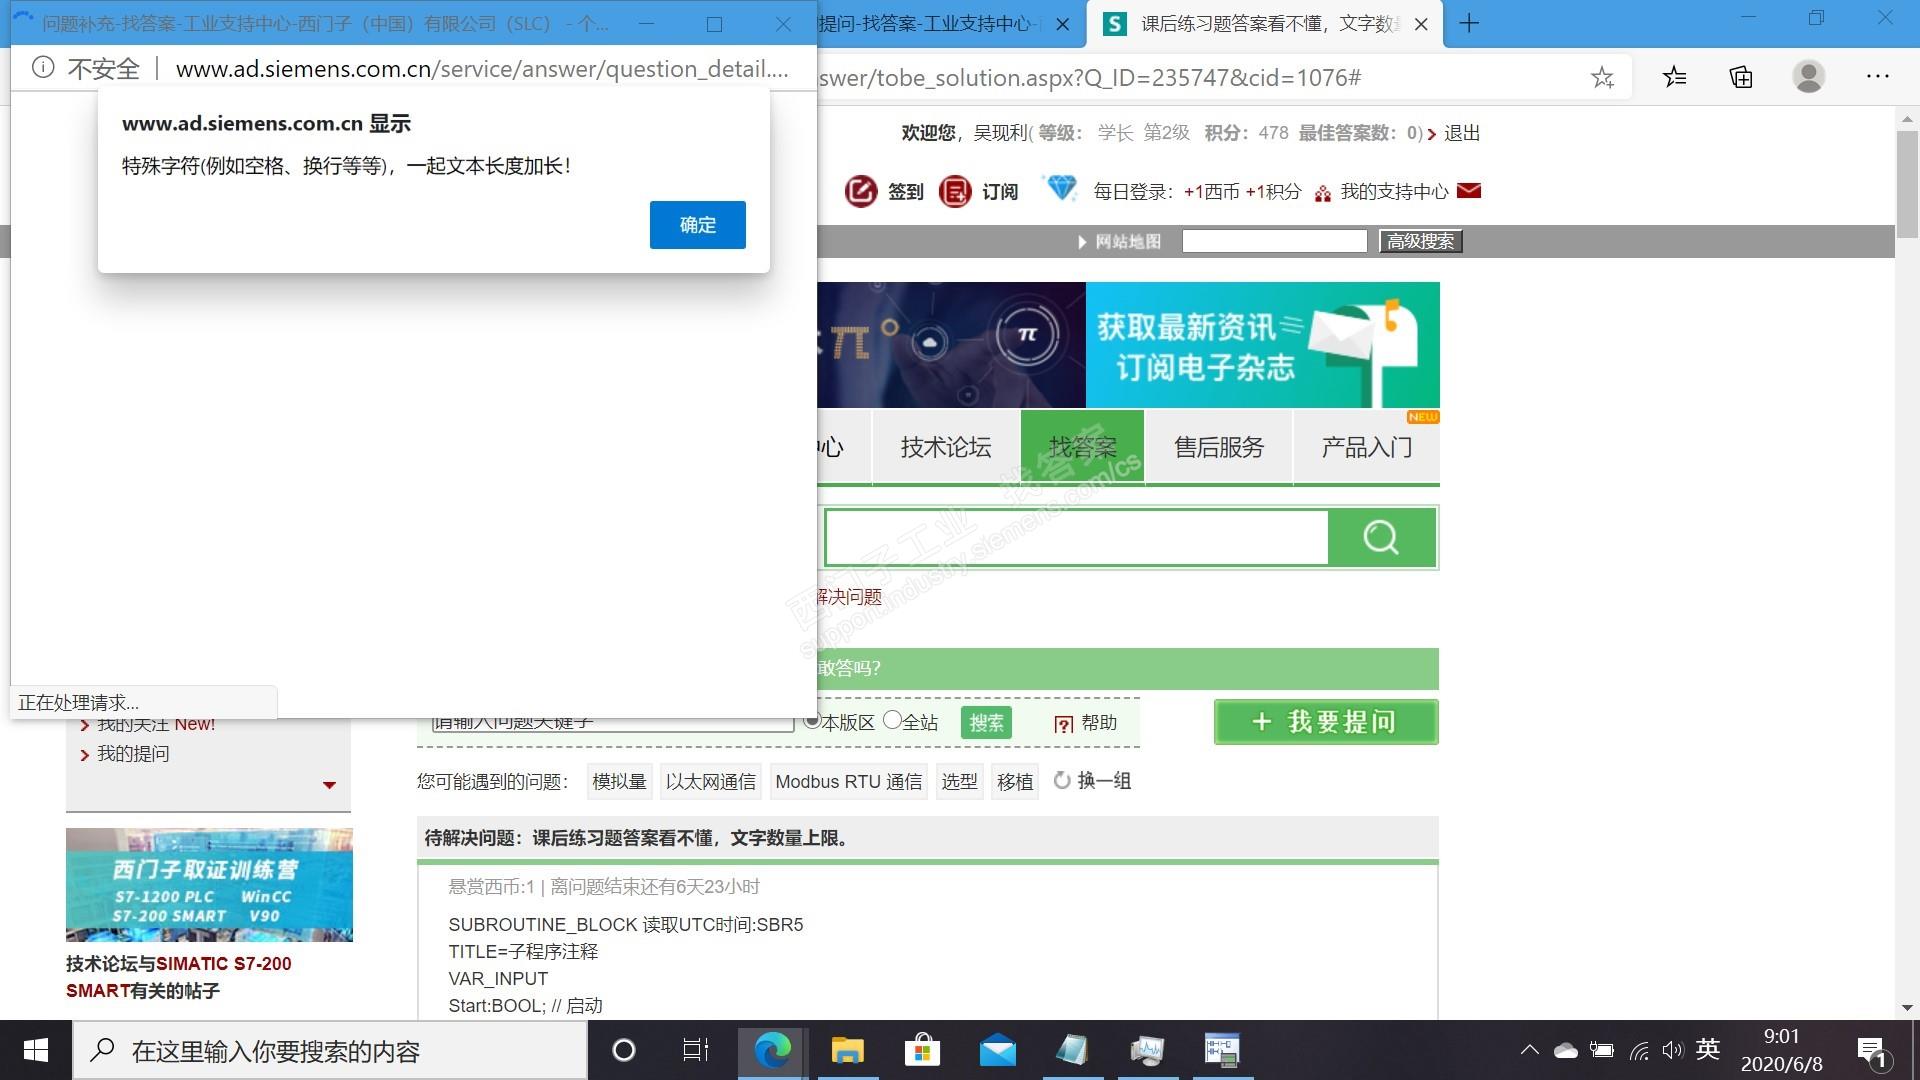The height and width of the screenshot is (1080, 1920).
Task: Add page to favorites star icon
Action: tap(1602, 78)
